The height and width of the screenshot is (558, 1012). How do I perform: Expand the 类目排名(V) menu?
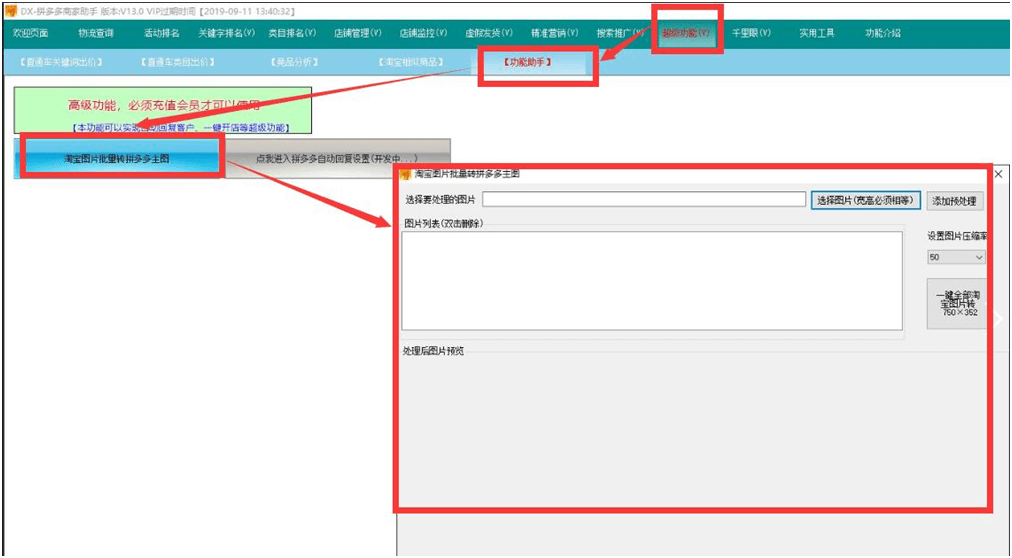point(292,33)
